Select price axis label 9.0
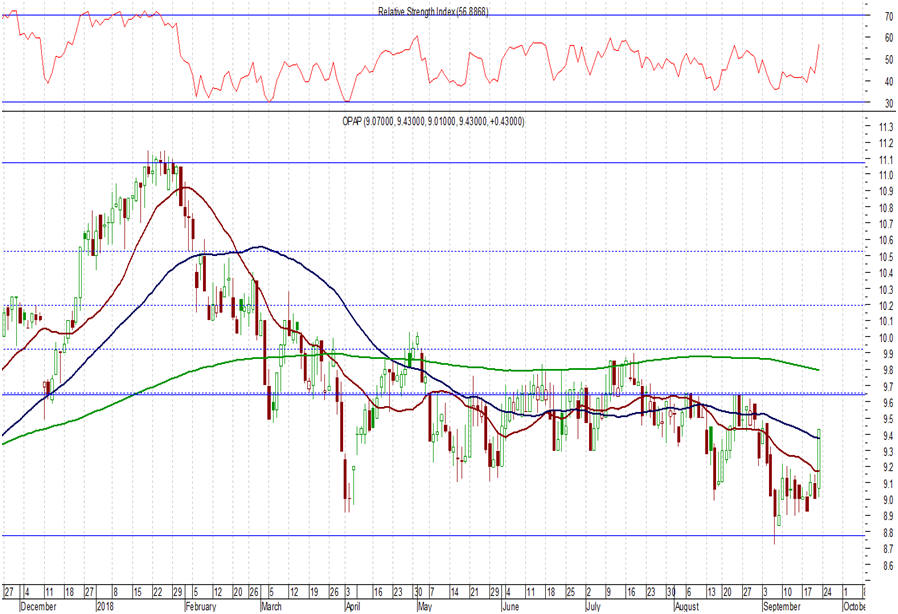 pos(888,500)
